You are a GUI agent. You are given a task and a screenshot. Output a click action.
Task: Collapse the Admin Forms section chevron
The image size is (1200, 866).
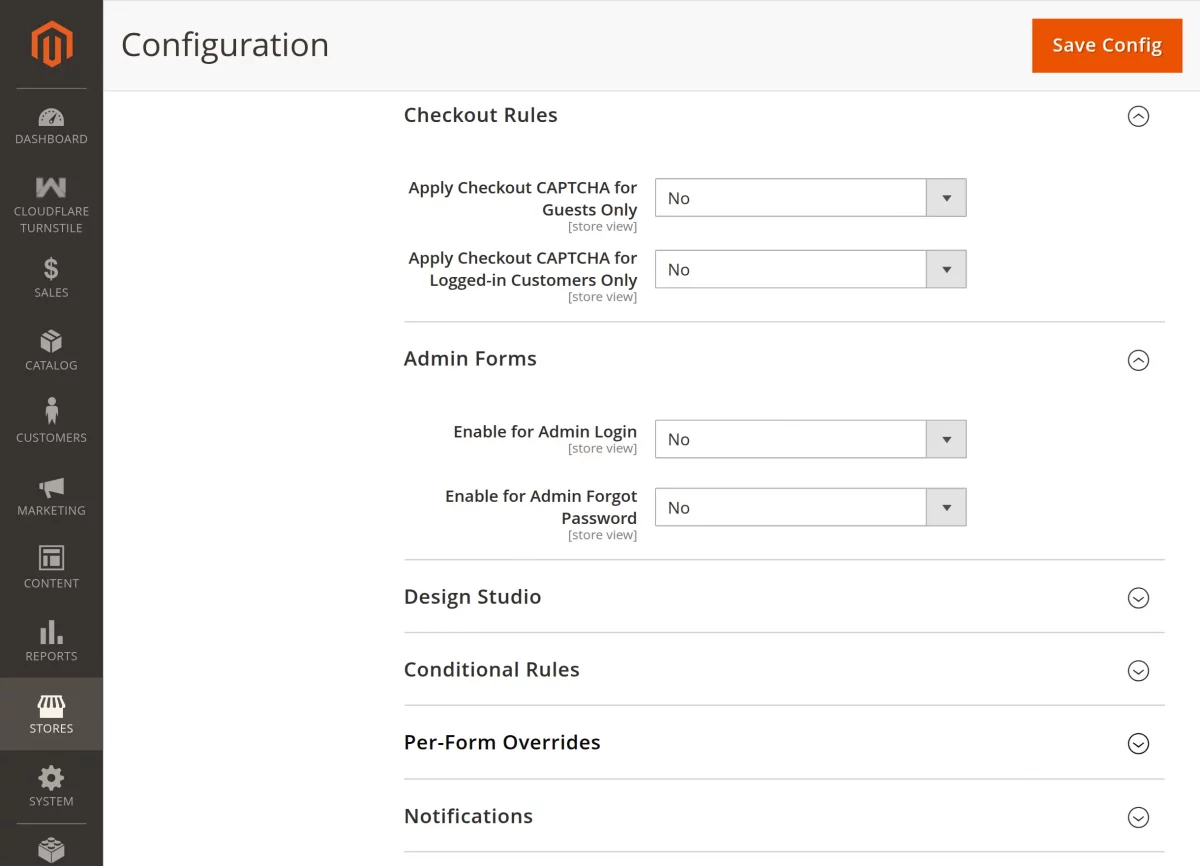click(x=1138, y=360)
